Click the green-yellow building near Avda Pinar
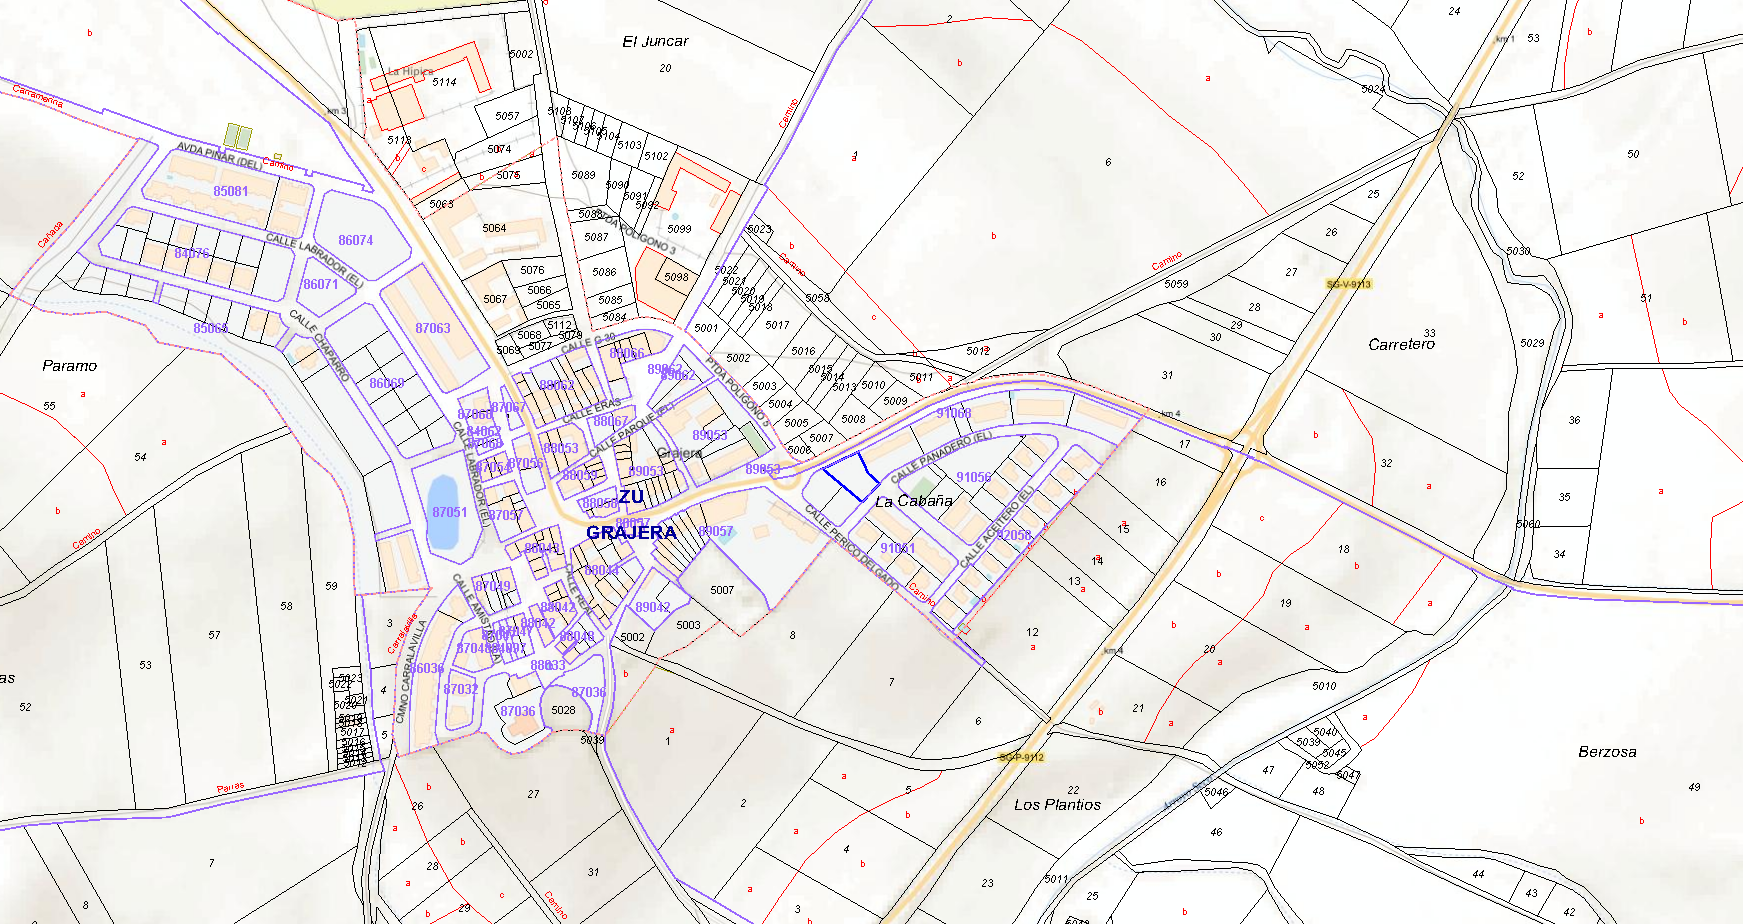This screenshot has width=1743, height=924. click(237, 136)
